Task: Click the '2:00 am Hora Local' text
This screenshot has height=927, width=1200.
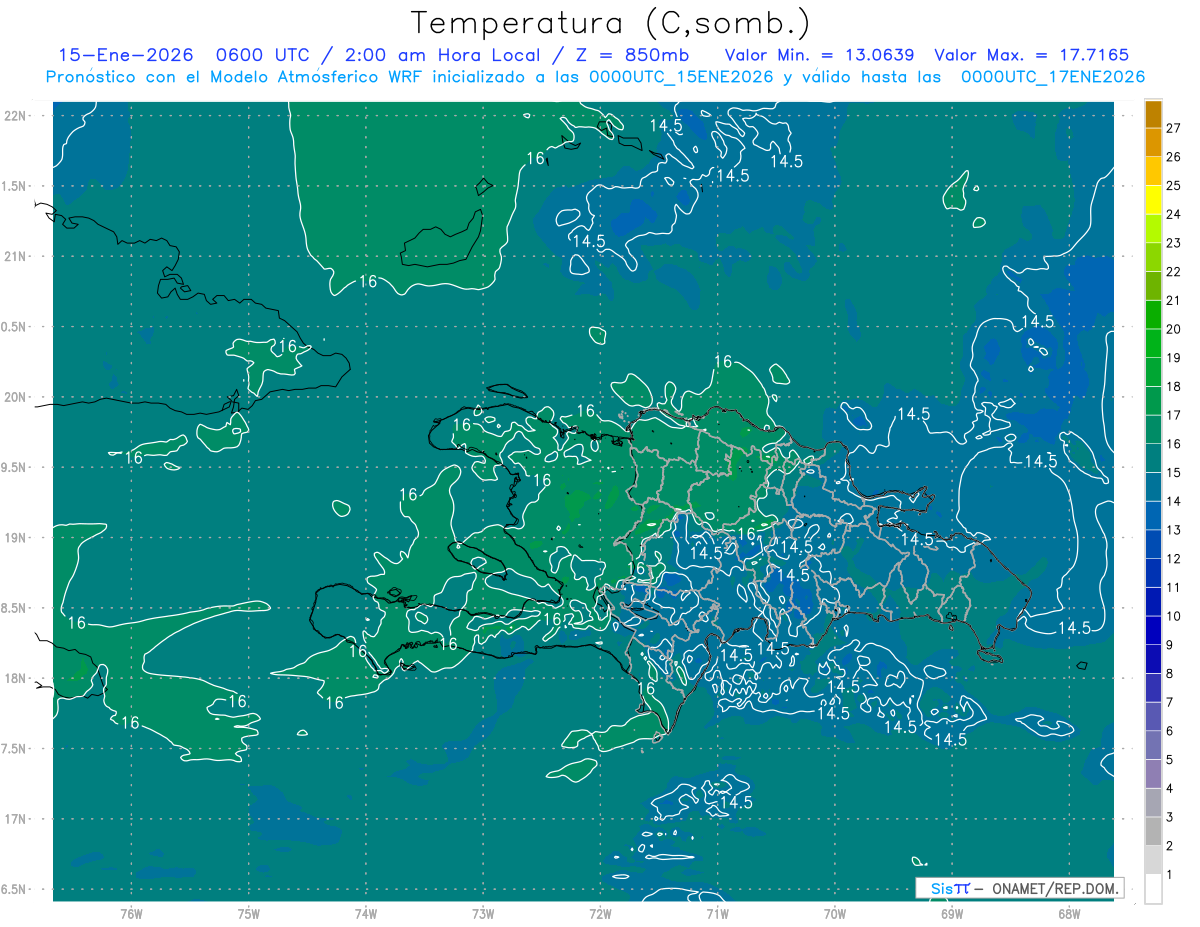Action: click(x=442, y=55)
